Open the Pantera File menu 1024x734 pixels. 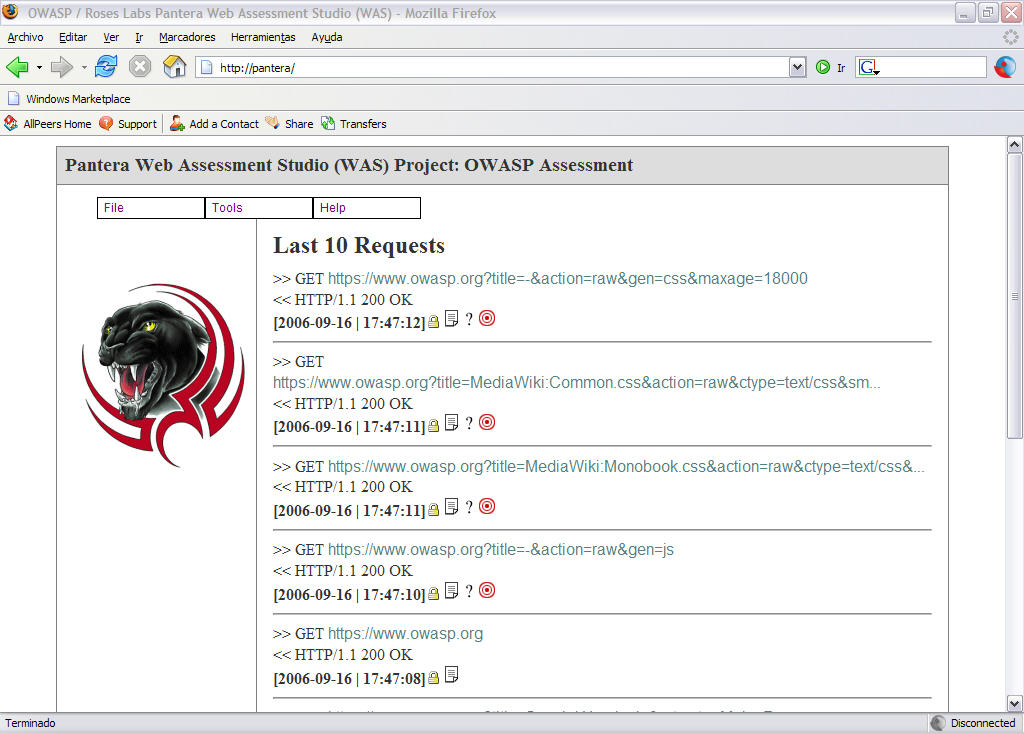[x=151, y=208]
